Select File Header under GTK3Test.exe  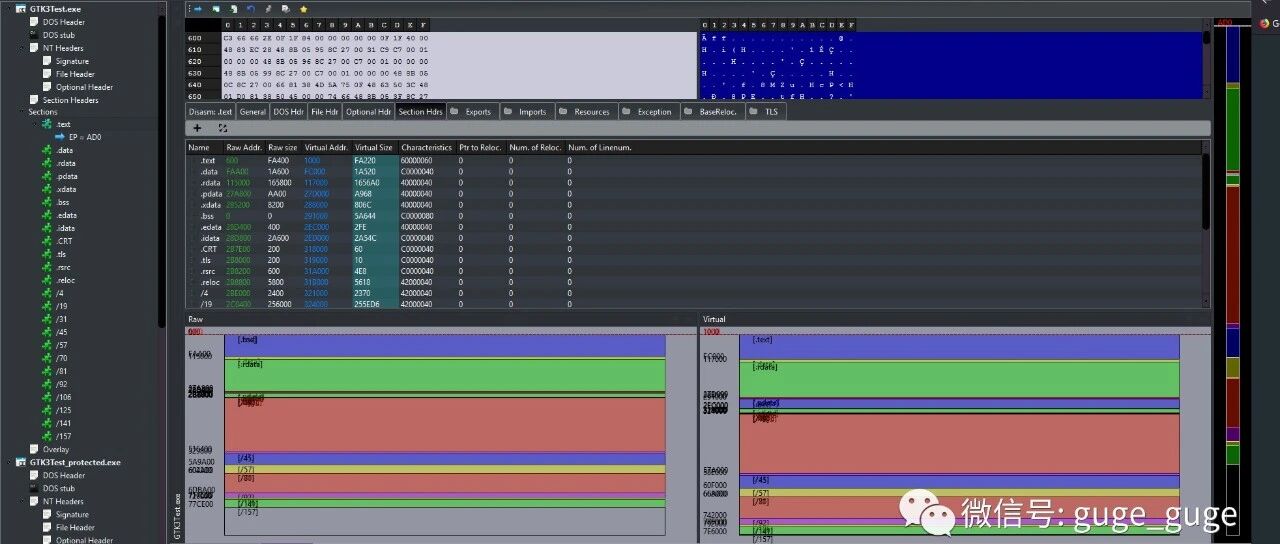tap(75, 74)
